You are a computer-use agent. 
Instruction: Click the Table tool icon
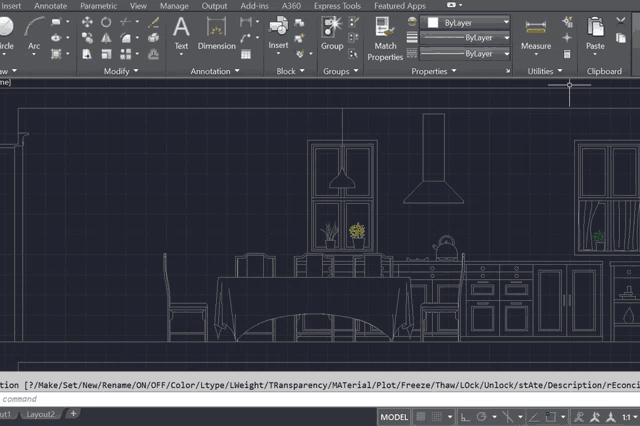click(x=246, y=54)
